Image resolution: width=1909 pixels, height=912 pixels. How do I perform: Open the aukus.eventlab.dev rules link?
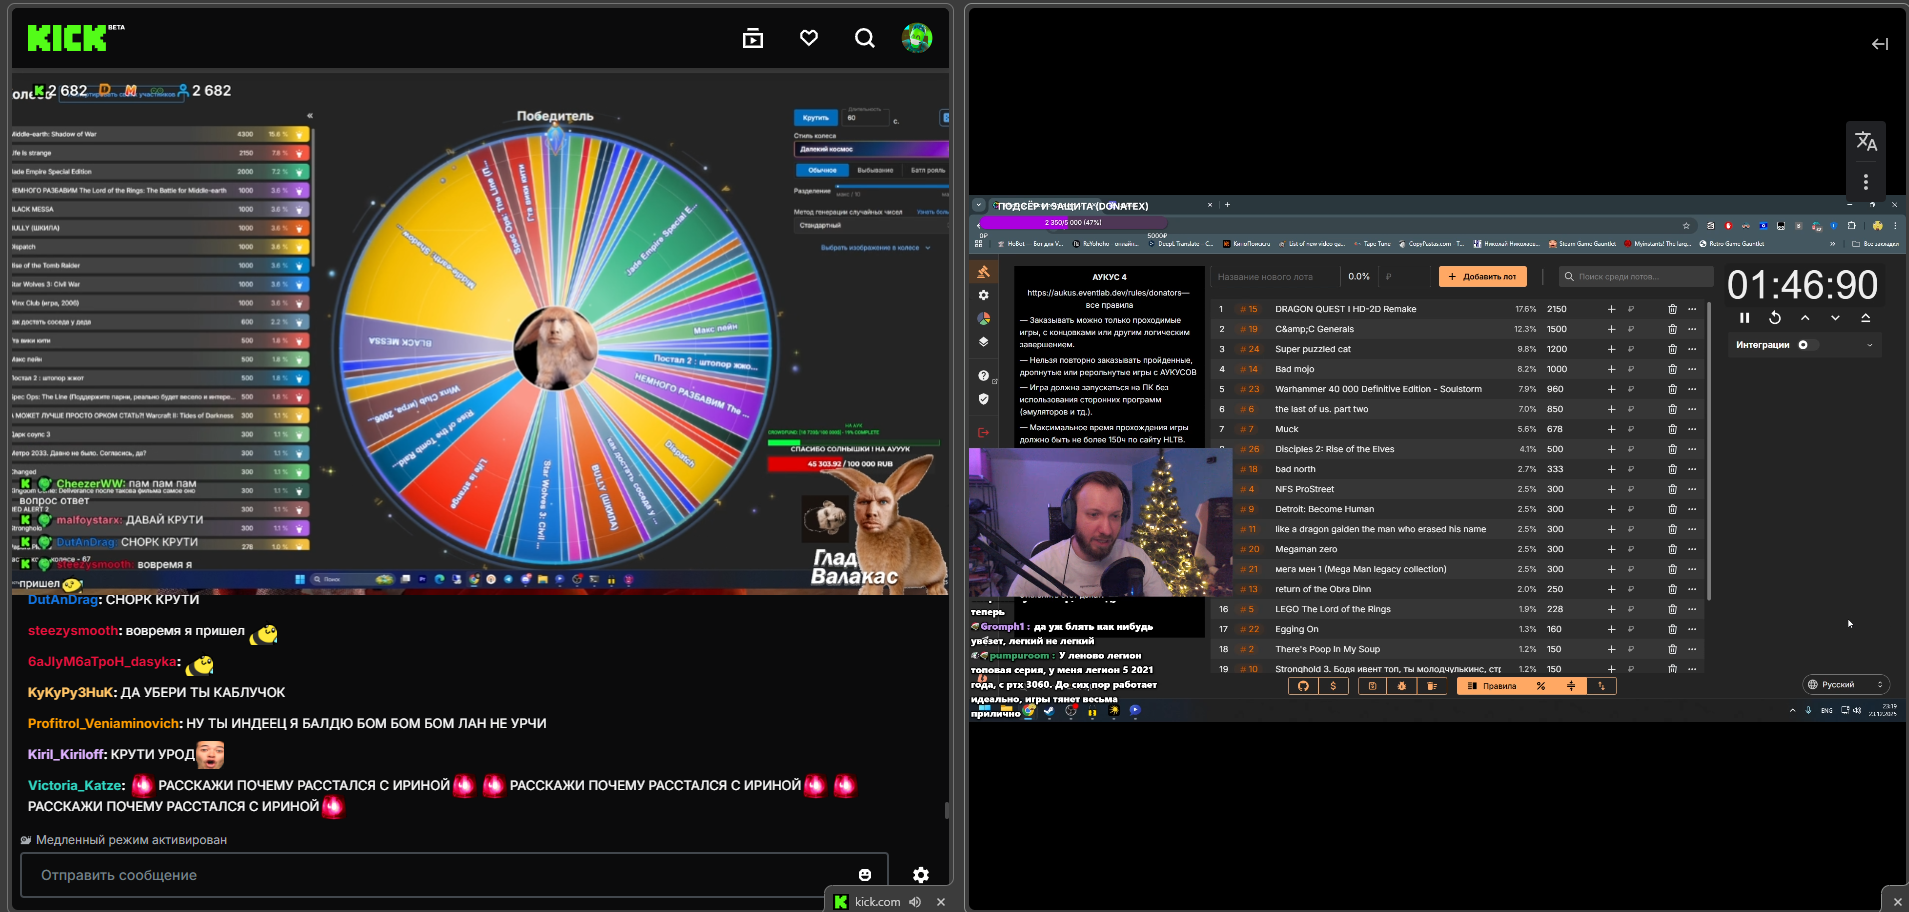tap(1108, 293)
